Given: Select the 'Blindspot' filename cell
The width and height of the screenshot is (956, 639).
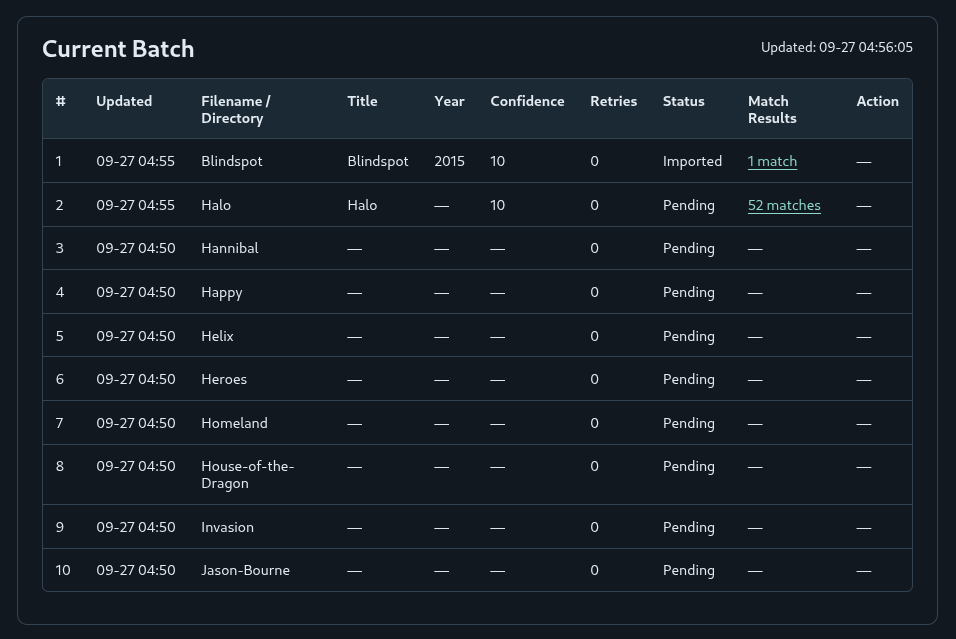Looking at the screenshot, I should (x=232, y=161).
